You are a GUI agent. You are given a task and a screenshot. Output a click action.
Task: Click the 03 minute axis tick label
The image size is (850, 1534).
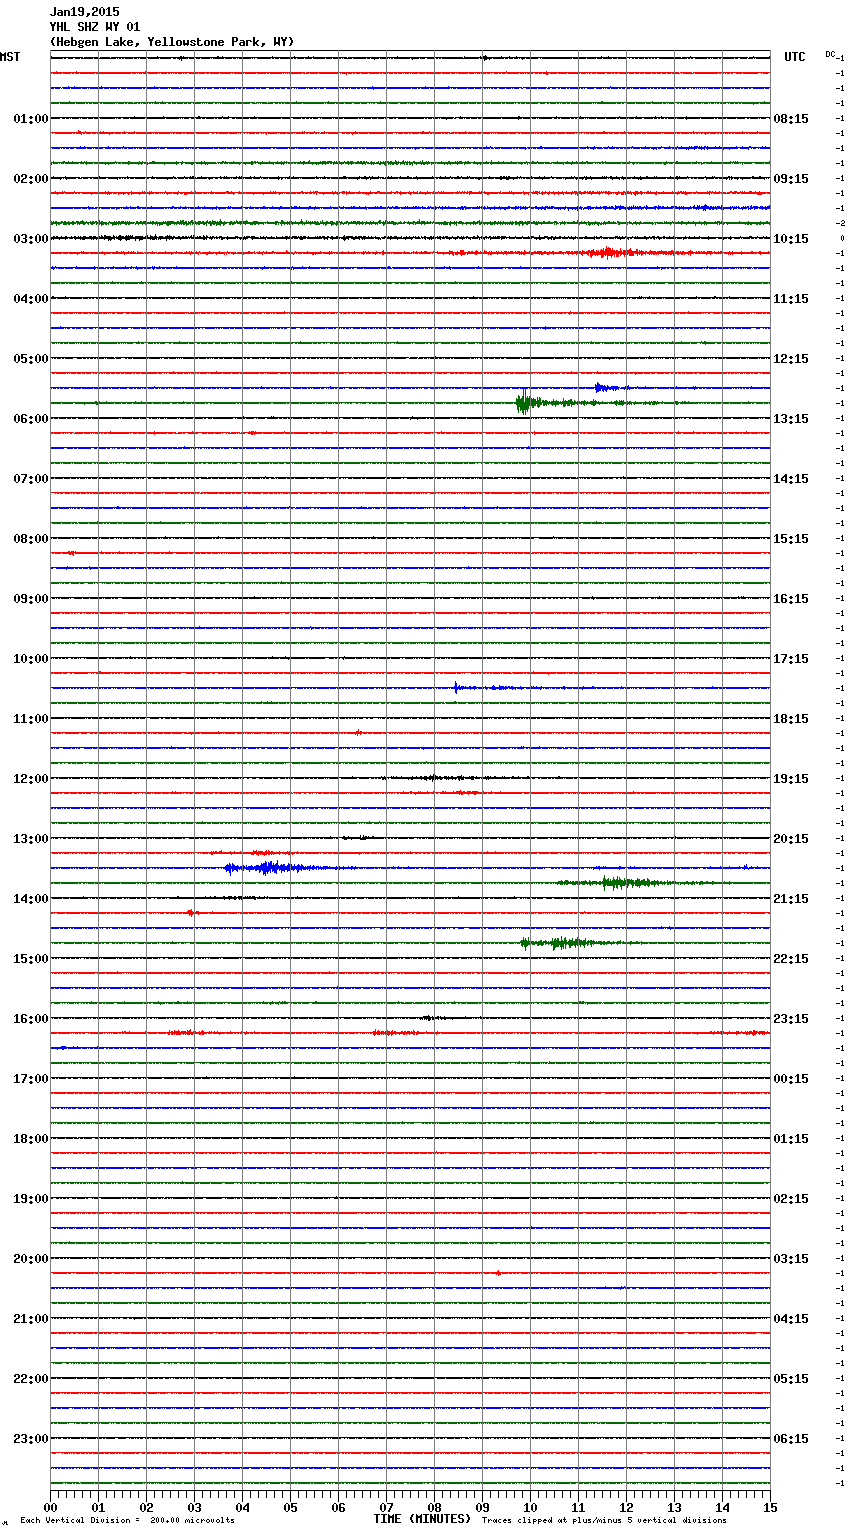click(194, 1508)
